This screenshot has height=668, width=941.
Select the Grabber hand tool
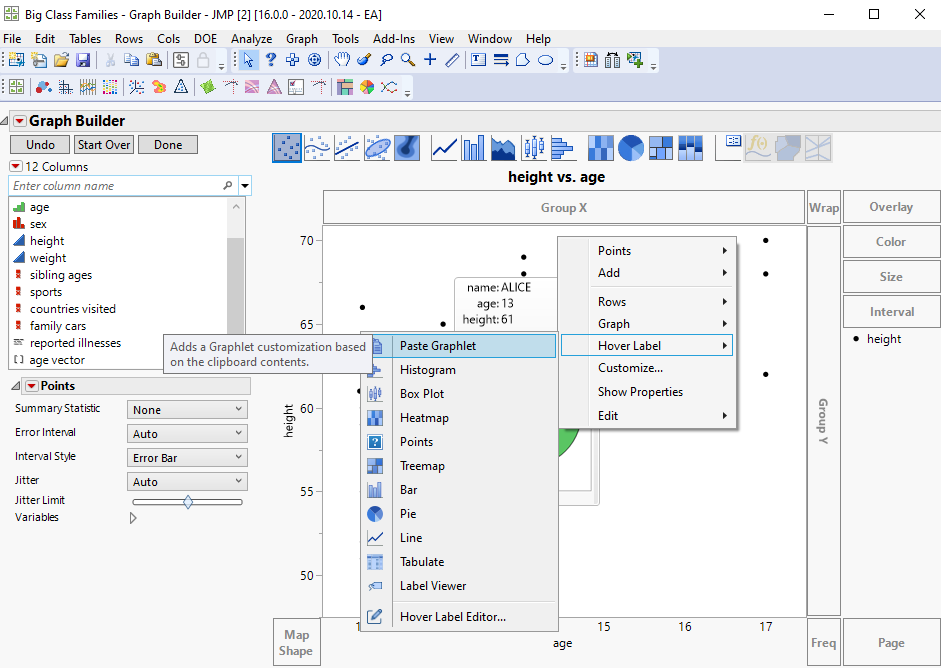343,60
